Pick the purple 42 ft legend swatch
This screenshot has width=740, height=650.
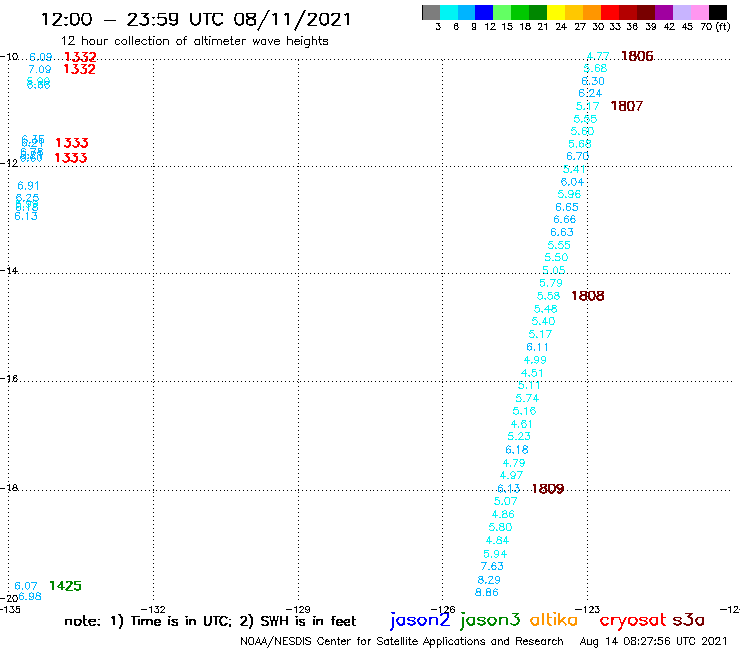664,12
